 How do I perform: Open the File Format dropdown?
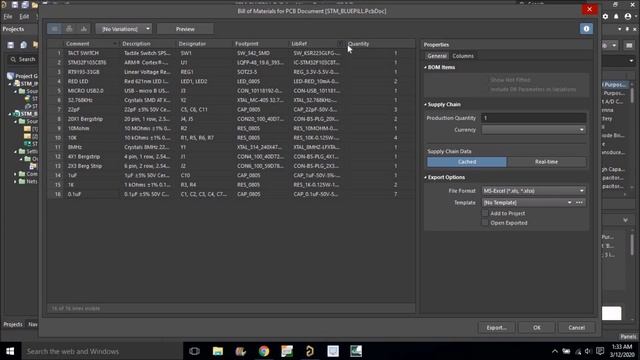click(x=534, y=191)
